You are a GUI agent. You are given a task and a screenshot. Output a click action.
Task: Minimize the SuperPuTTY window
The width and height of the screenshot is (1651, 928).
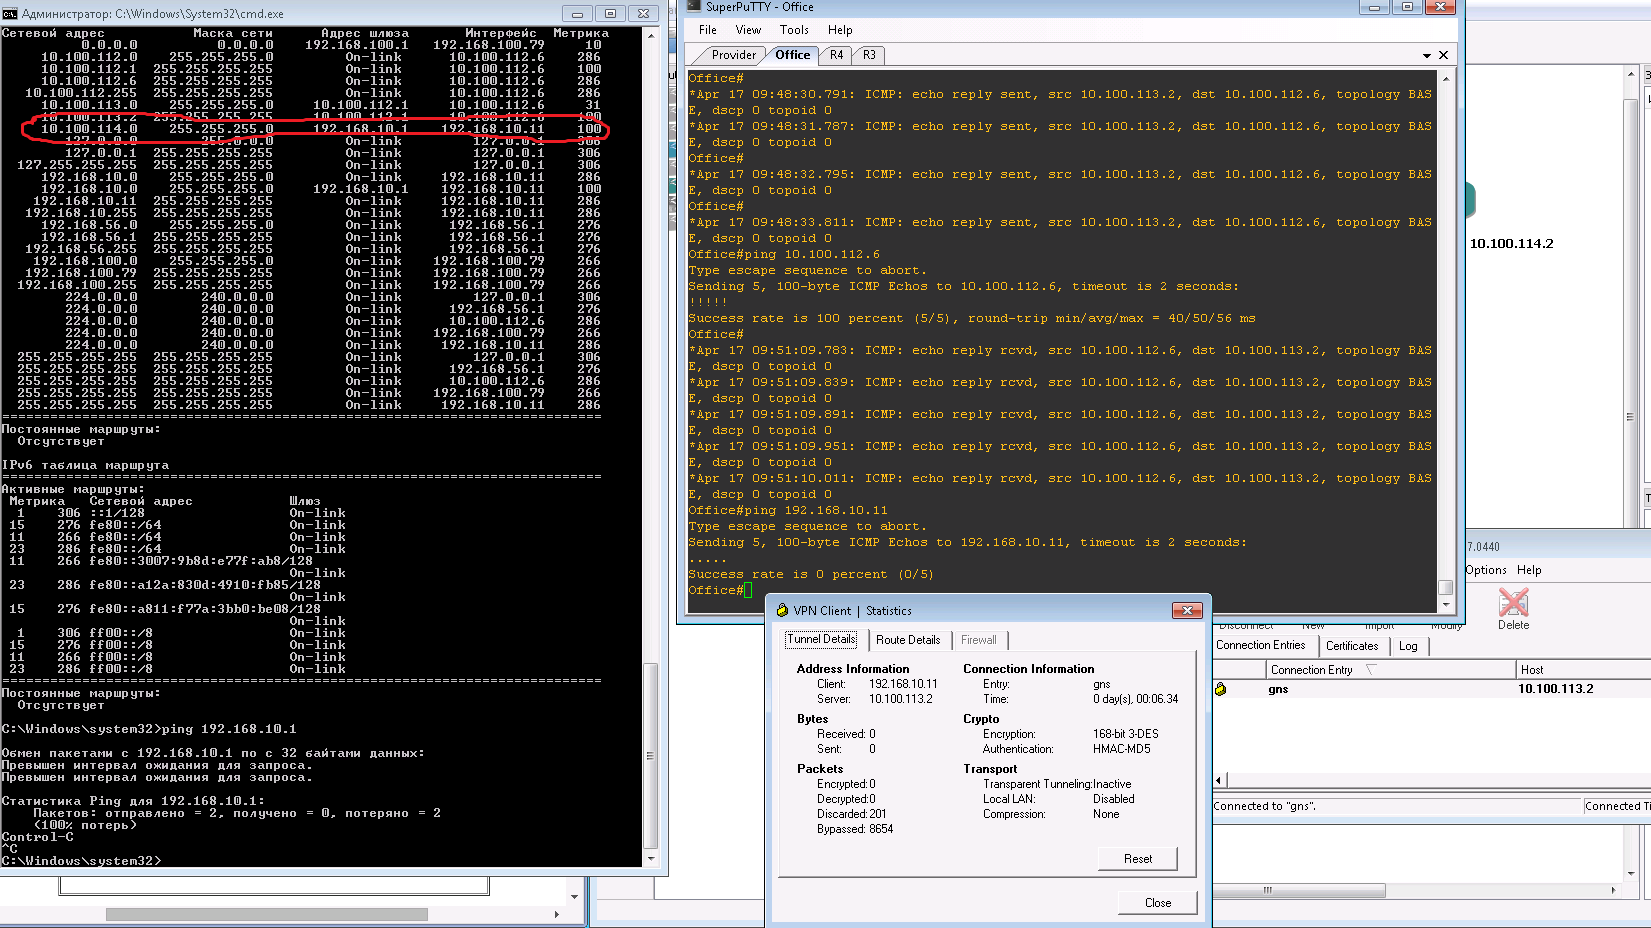click(x=1374, y=7)
